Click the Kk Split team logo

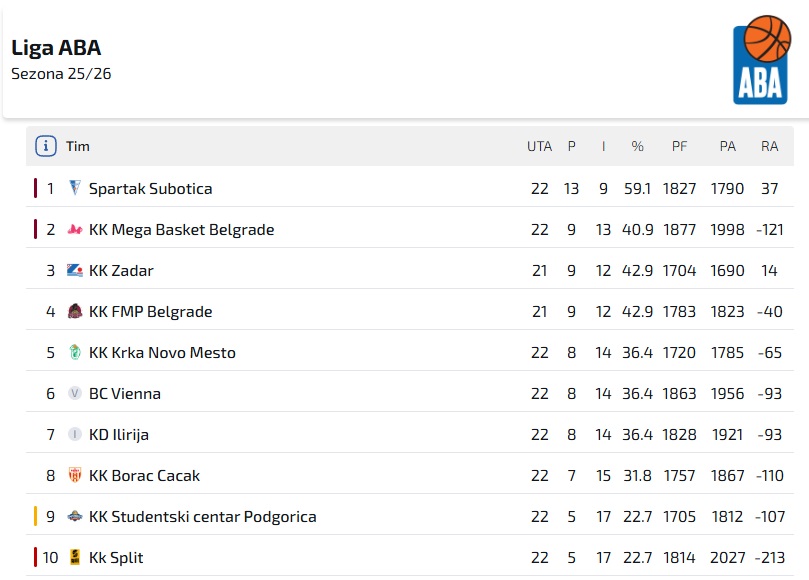click(x=75, y=557)
